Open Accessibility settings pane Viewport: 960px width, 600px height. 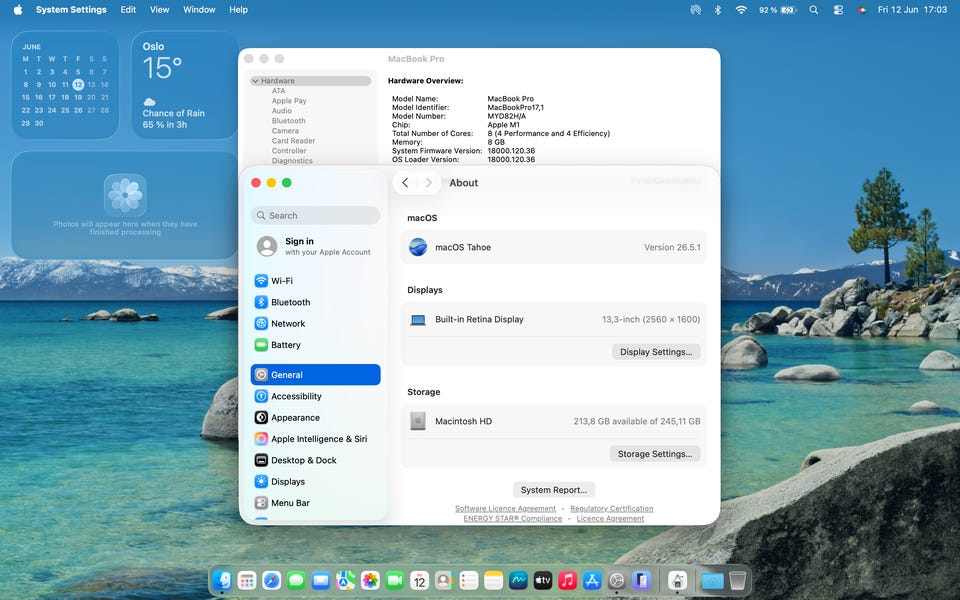click(315, 397)
